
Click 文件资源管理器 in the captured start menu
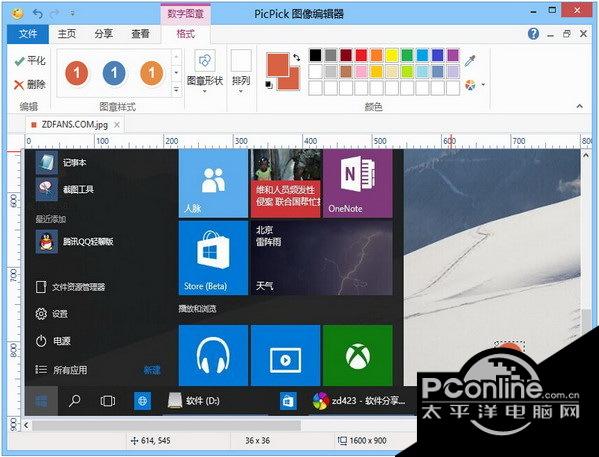point(70,287)
